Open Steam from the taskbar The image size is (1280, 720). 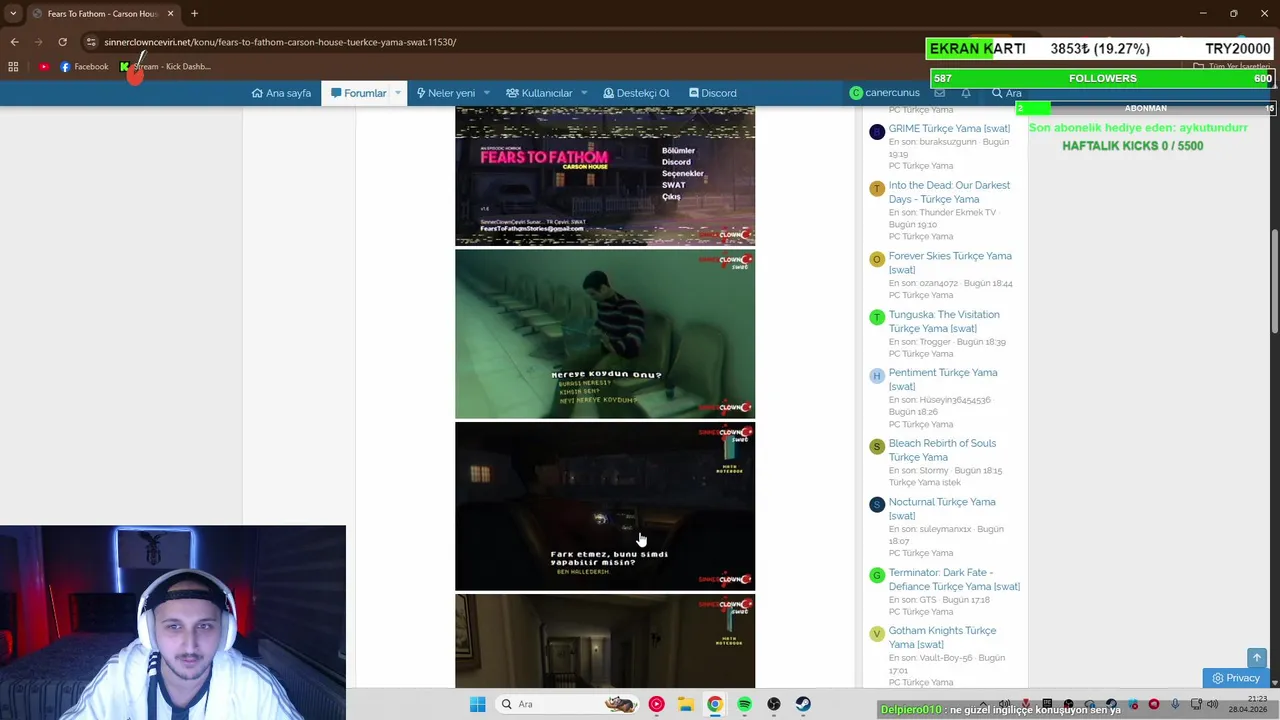[x=803, y=704]
